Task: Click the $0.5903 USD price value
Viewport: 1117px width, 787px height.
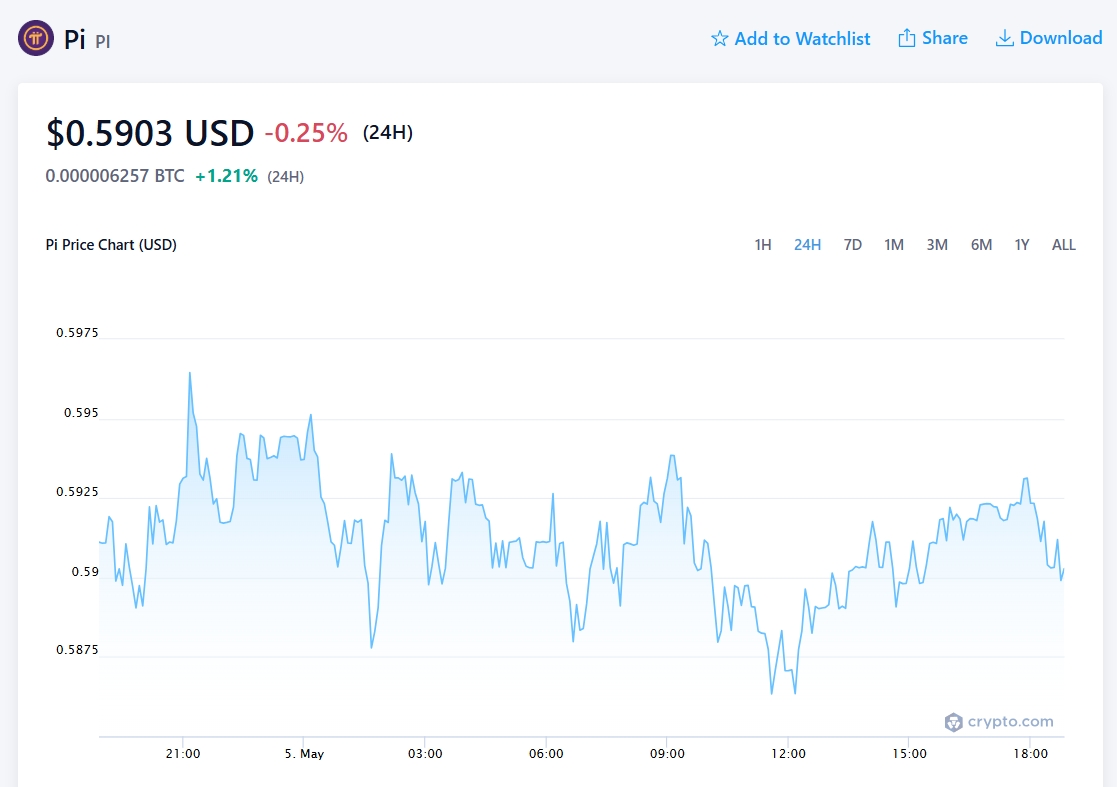Action: click(x=150, y=132)
